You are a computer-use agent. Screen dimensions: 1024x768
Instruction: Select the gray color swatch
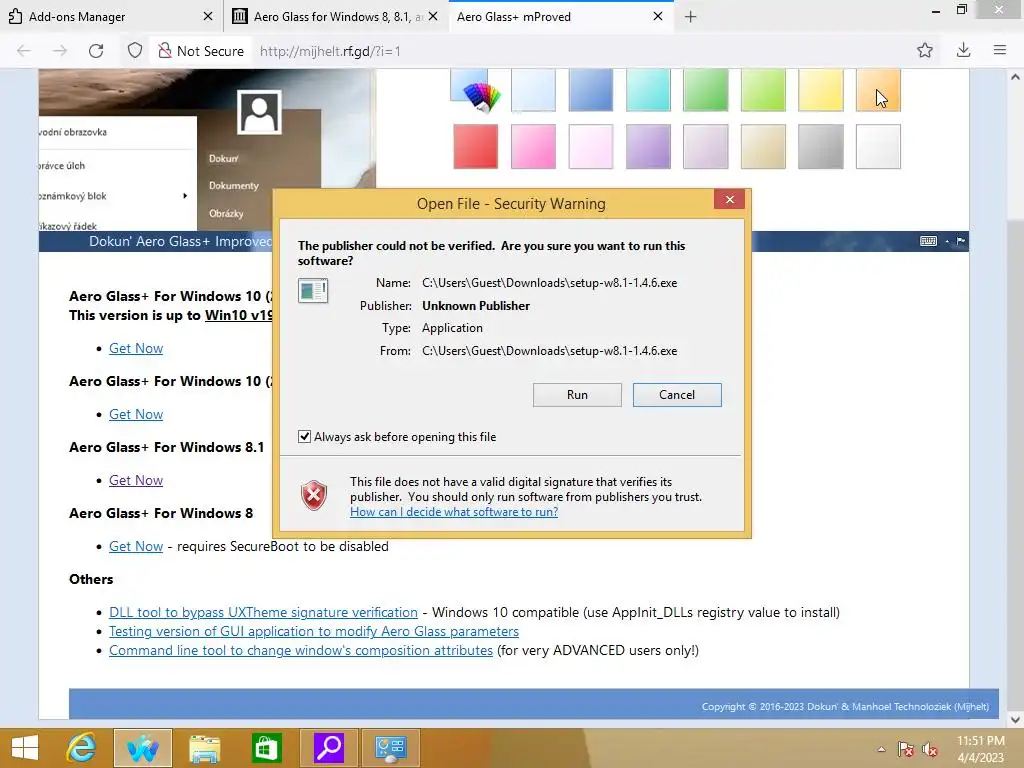tap(820, 147)
